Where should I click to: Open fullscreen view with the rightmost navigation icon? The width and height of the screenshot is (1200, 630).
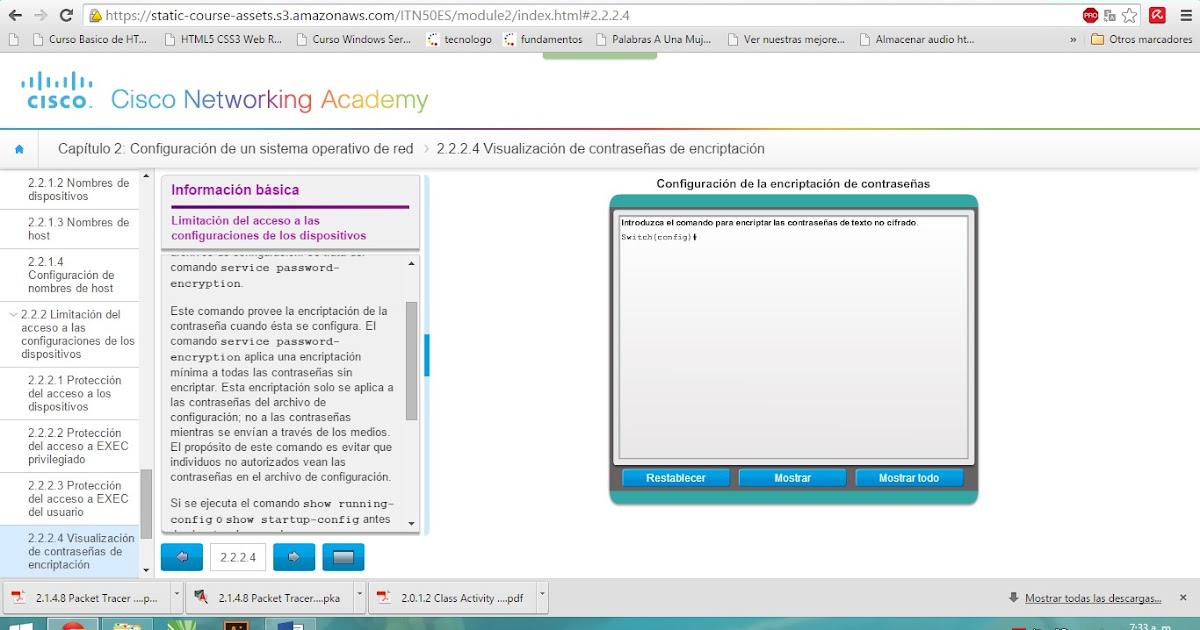tap(343, 557)
